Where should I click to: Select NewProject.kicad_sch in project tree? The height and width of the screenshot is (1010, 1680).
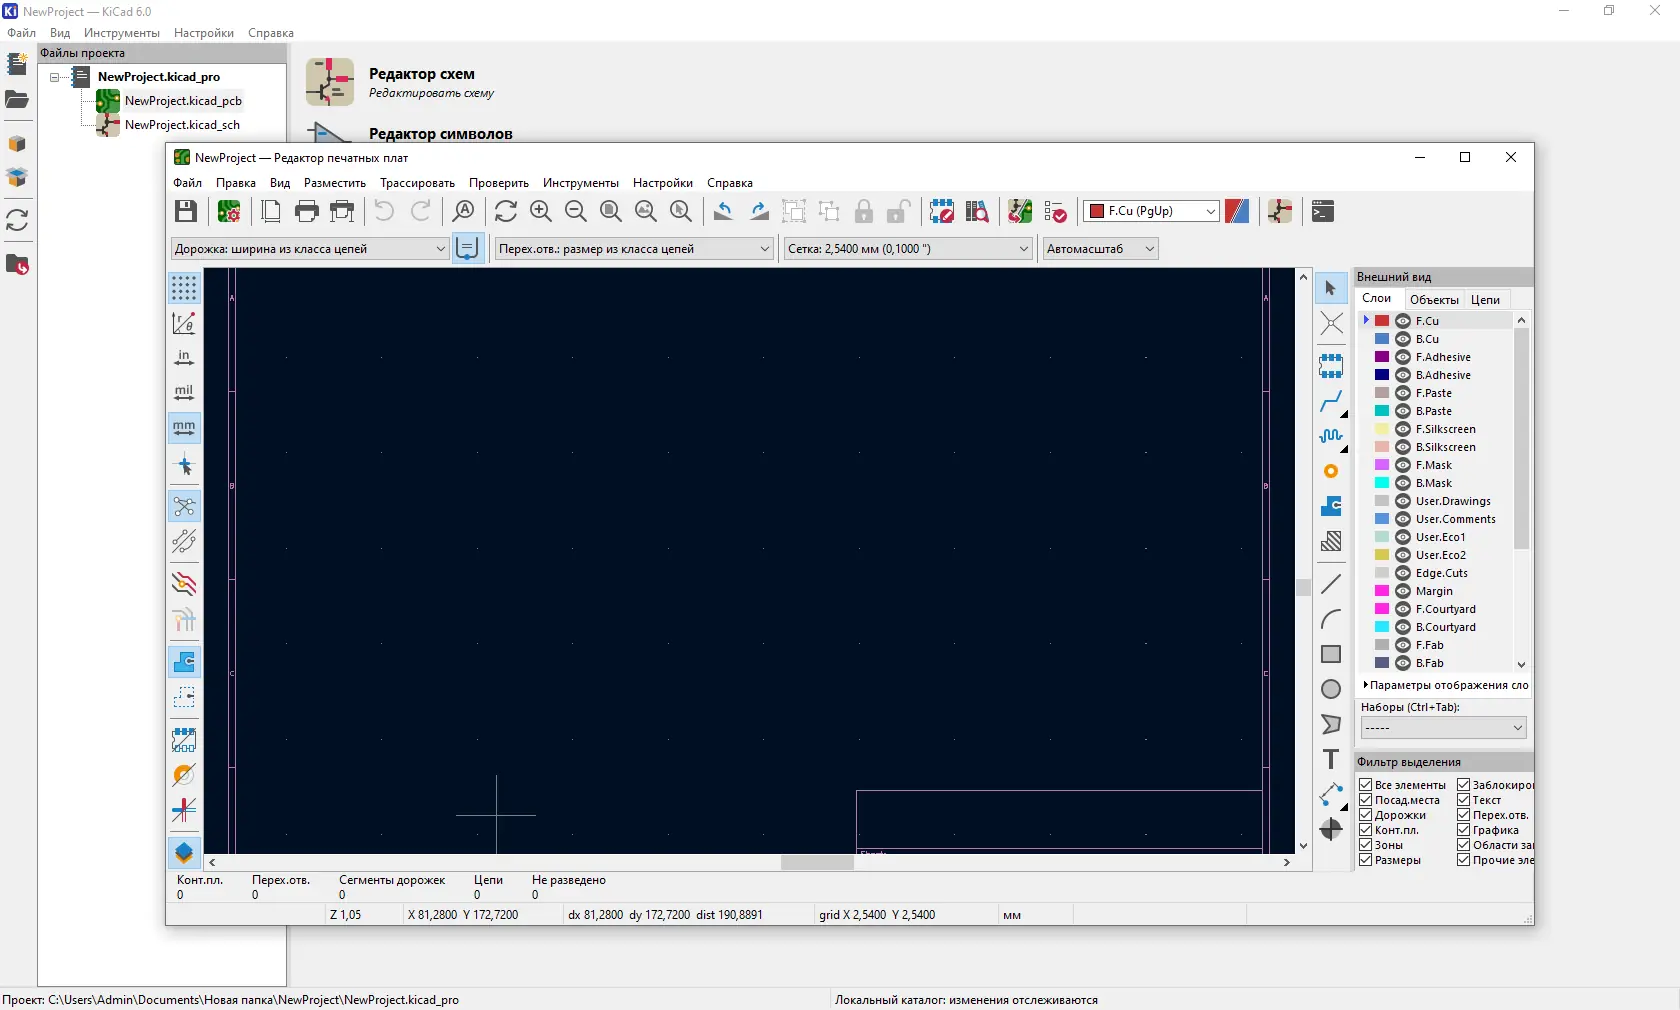click(x=182, y=125)
